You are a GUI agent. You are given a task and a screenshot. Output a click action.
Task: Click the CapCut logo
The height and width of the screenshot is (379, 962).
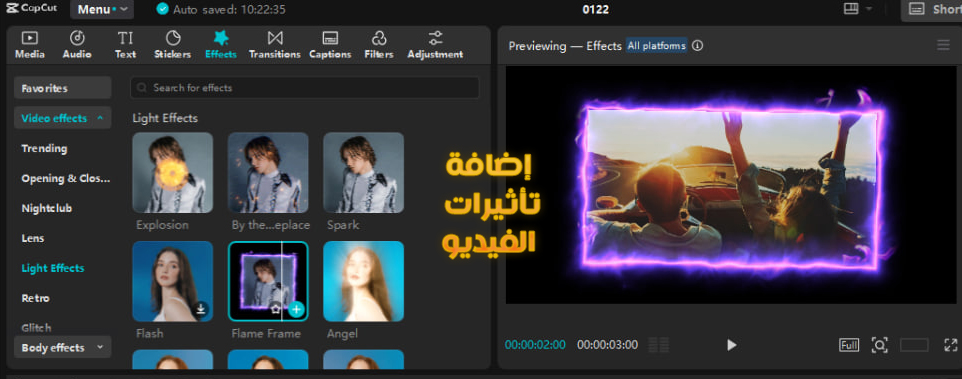(32, 9)
